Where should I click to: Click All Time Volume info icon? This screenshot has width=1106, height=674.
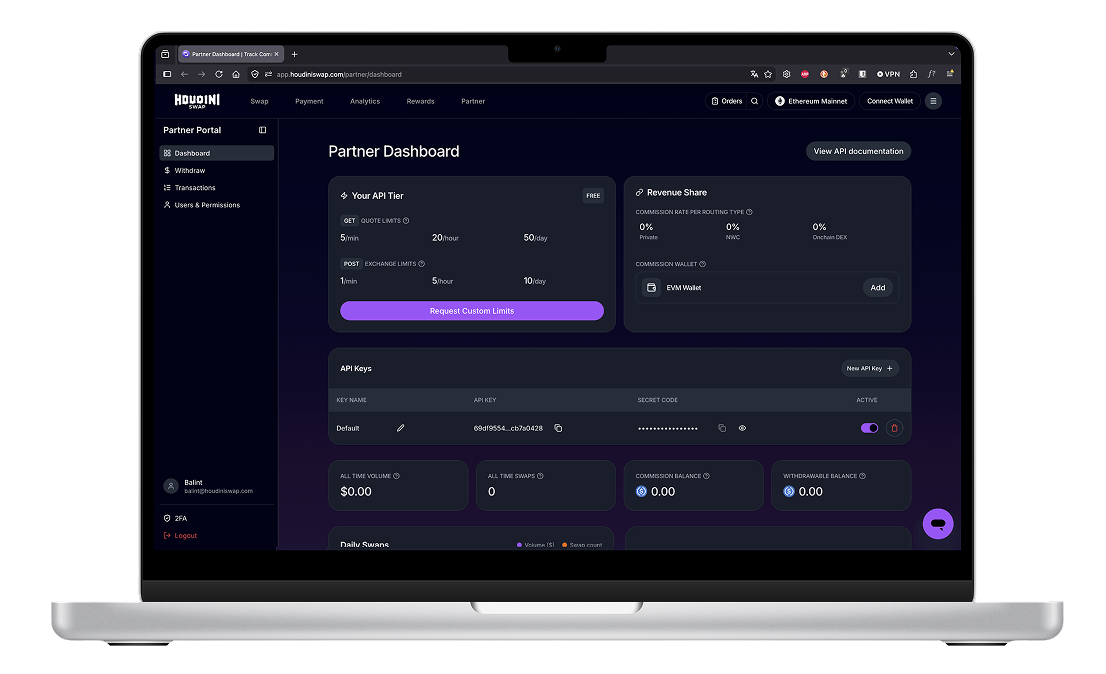coord(396,476)
